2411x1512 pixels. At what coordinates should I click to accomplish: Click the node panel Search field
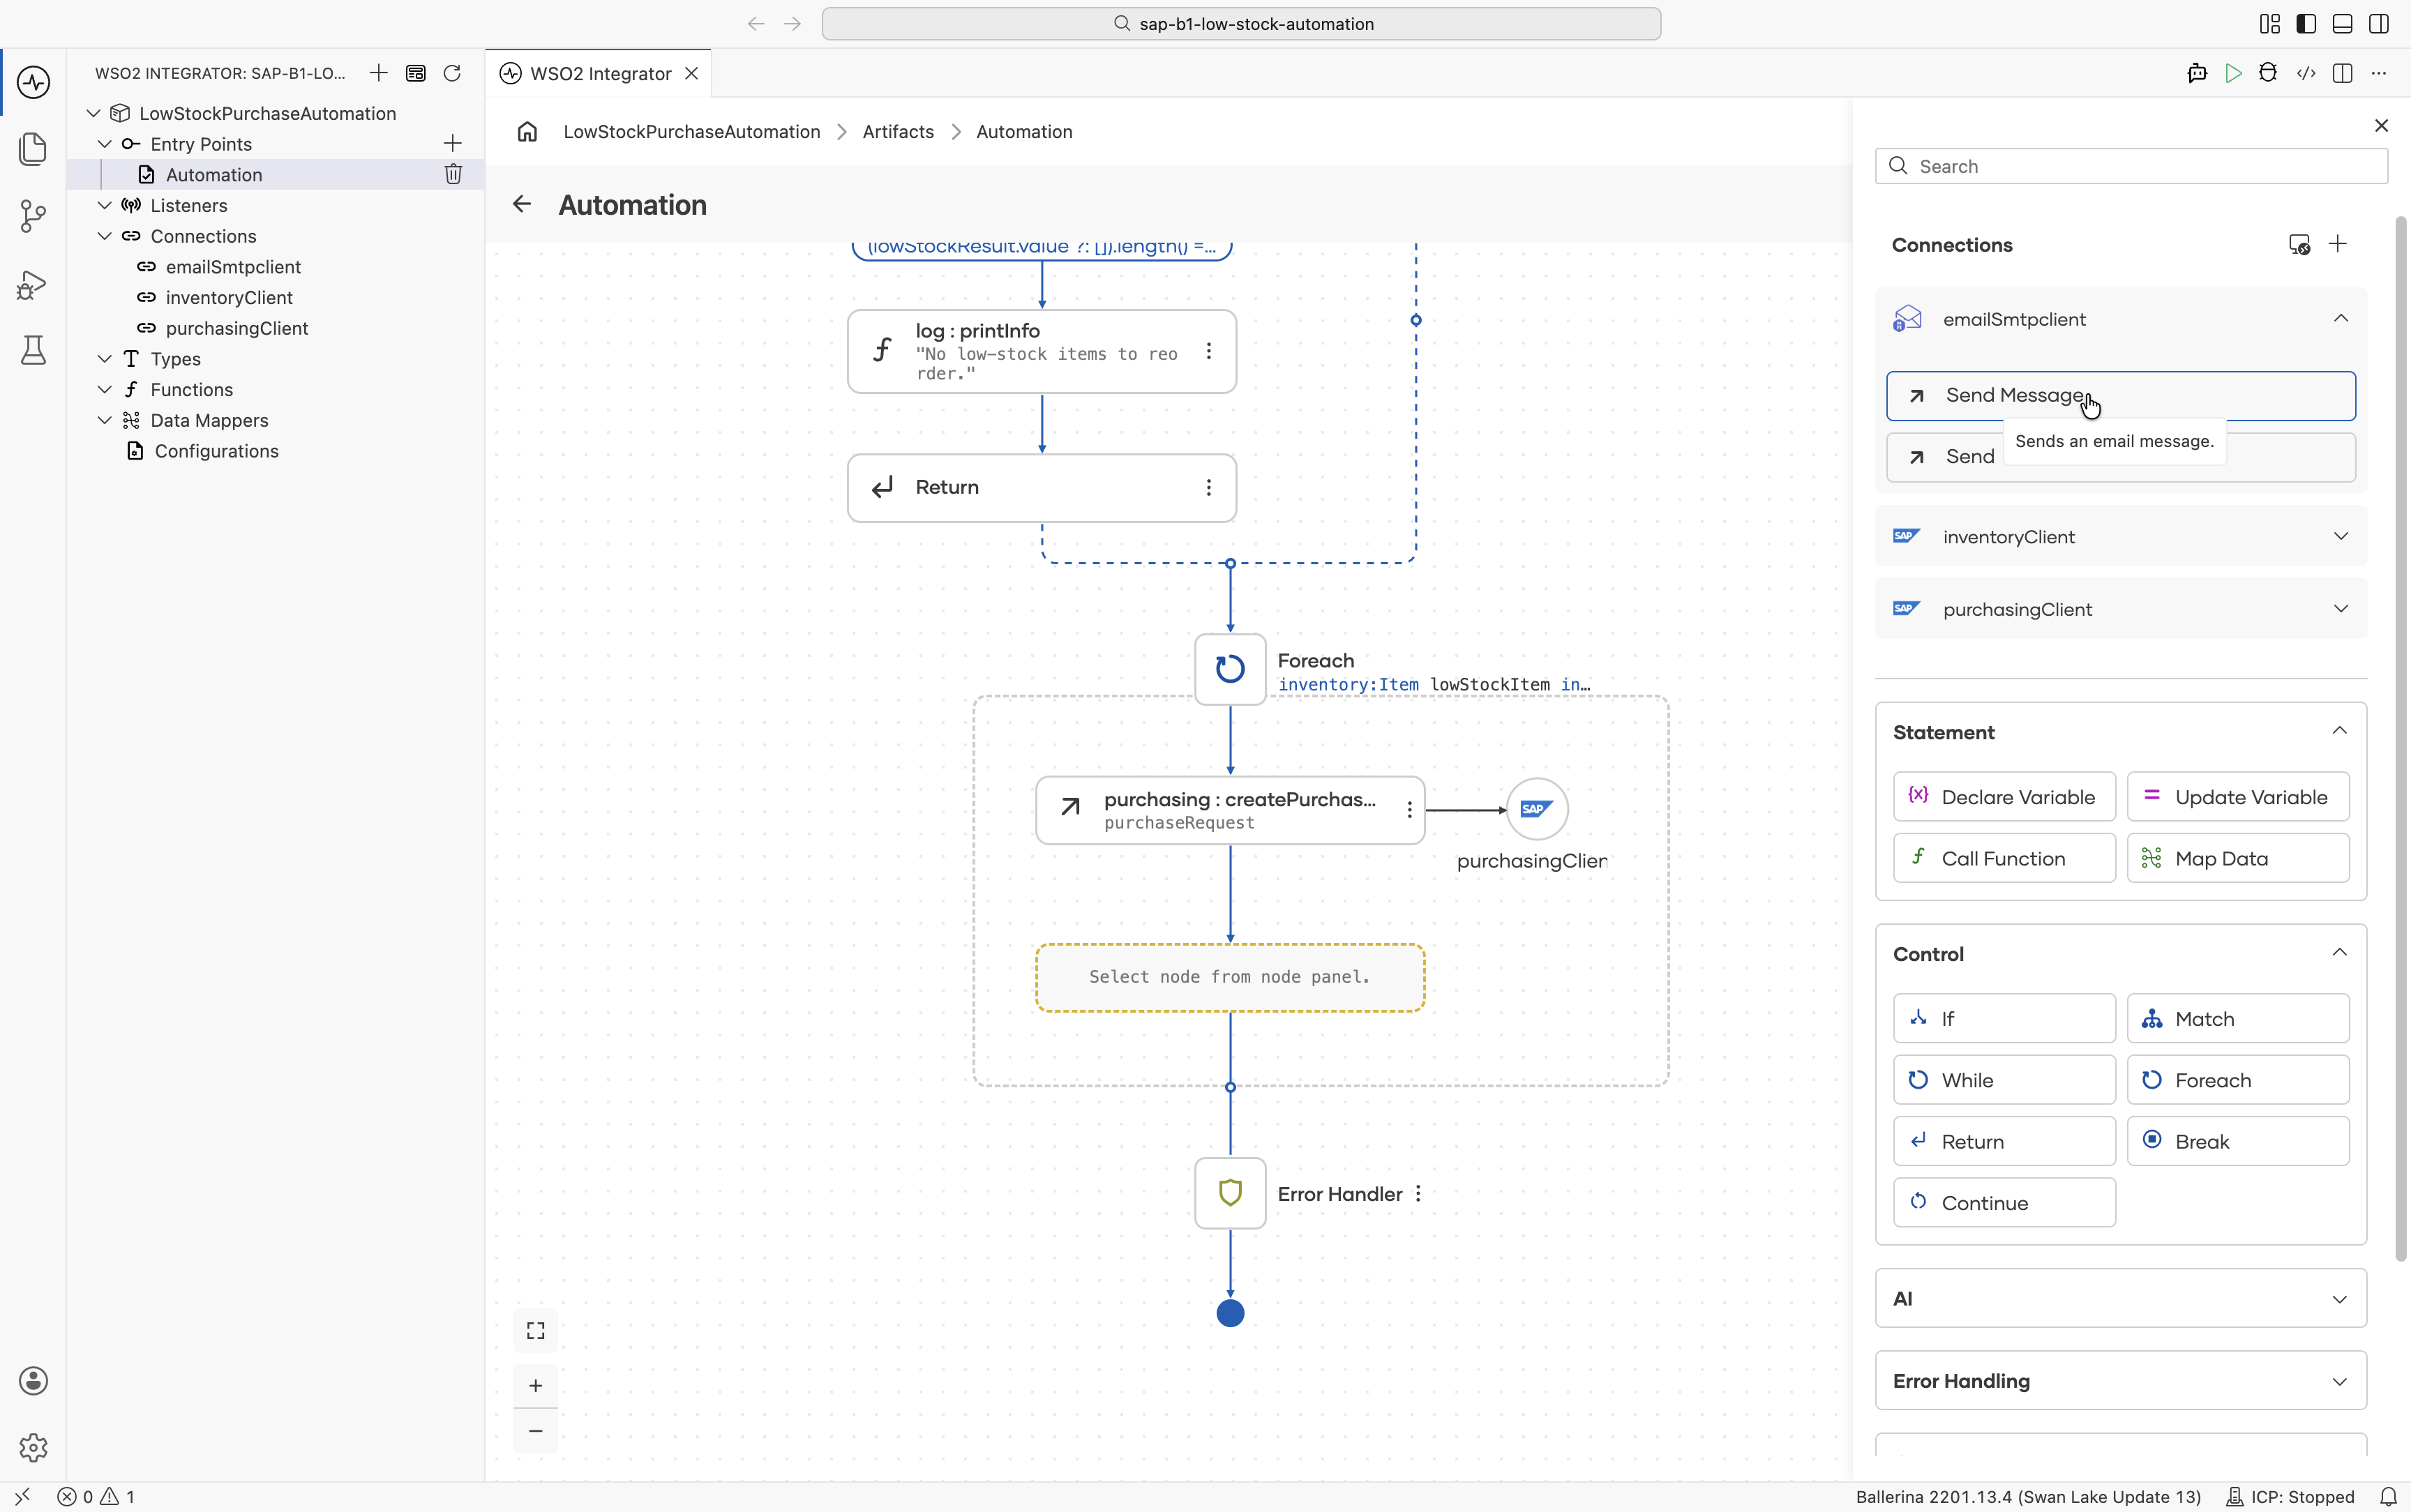(2131, 166)
